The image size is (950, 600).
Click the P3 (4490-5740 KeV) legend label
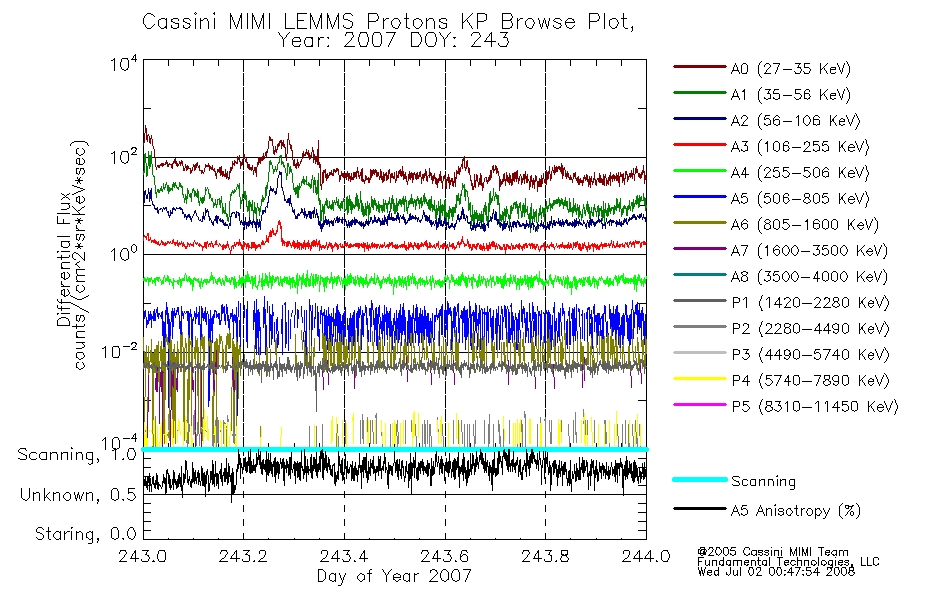810,355
